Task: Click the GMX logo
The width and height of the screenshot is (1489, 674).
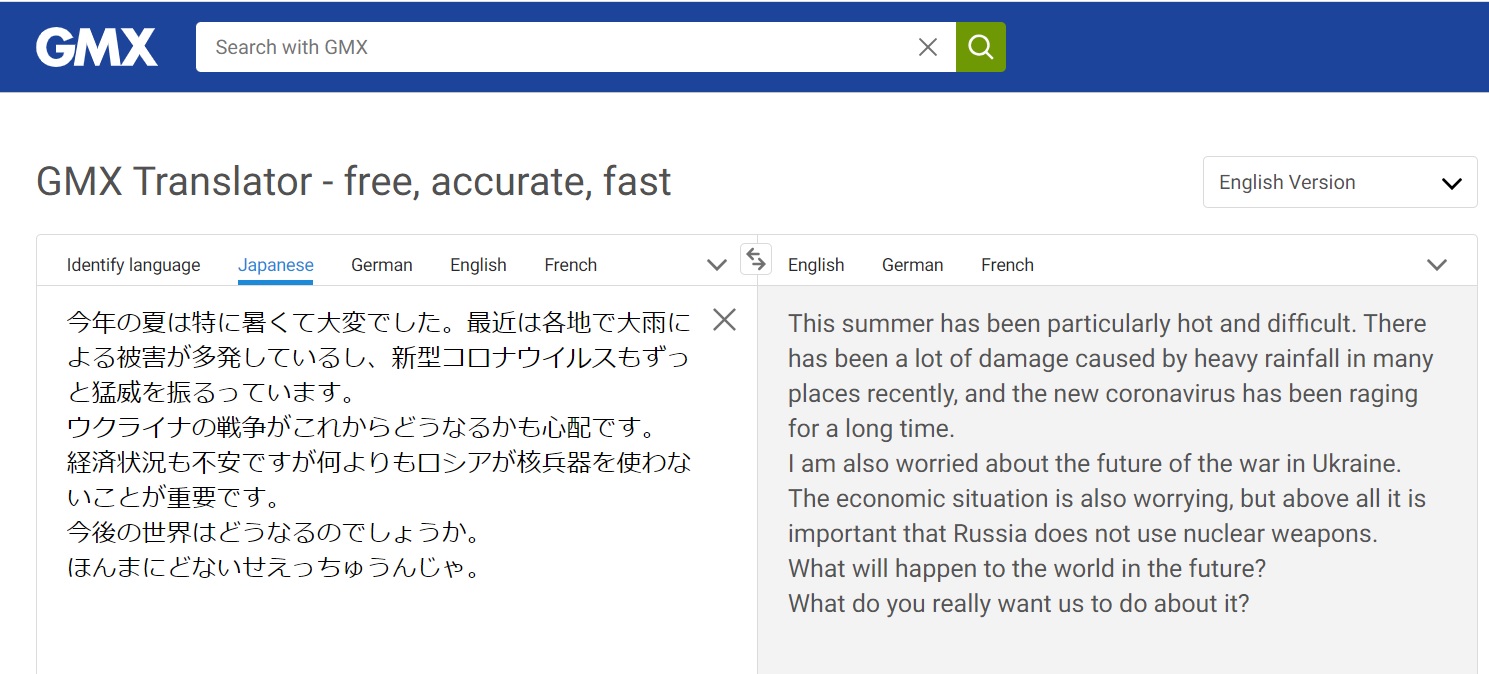Action: [97, 47]
